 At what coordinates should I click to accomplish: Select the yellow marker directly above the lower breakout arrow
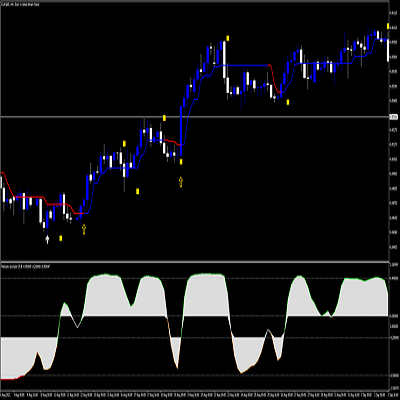[x=181, y=162]
